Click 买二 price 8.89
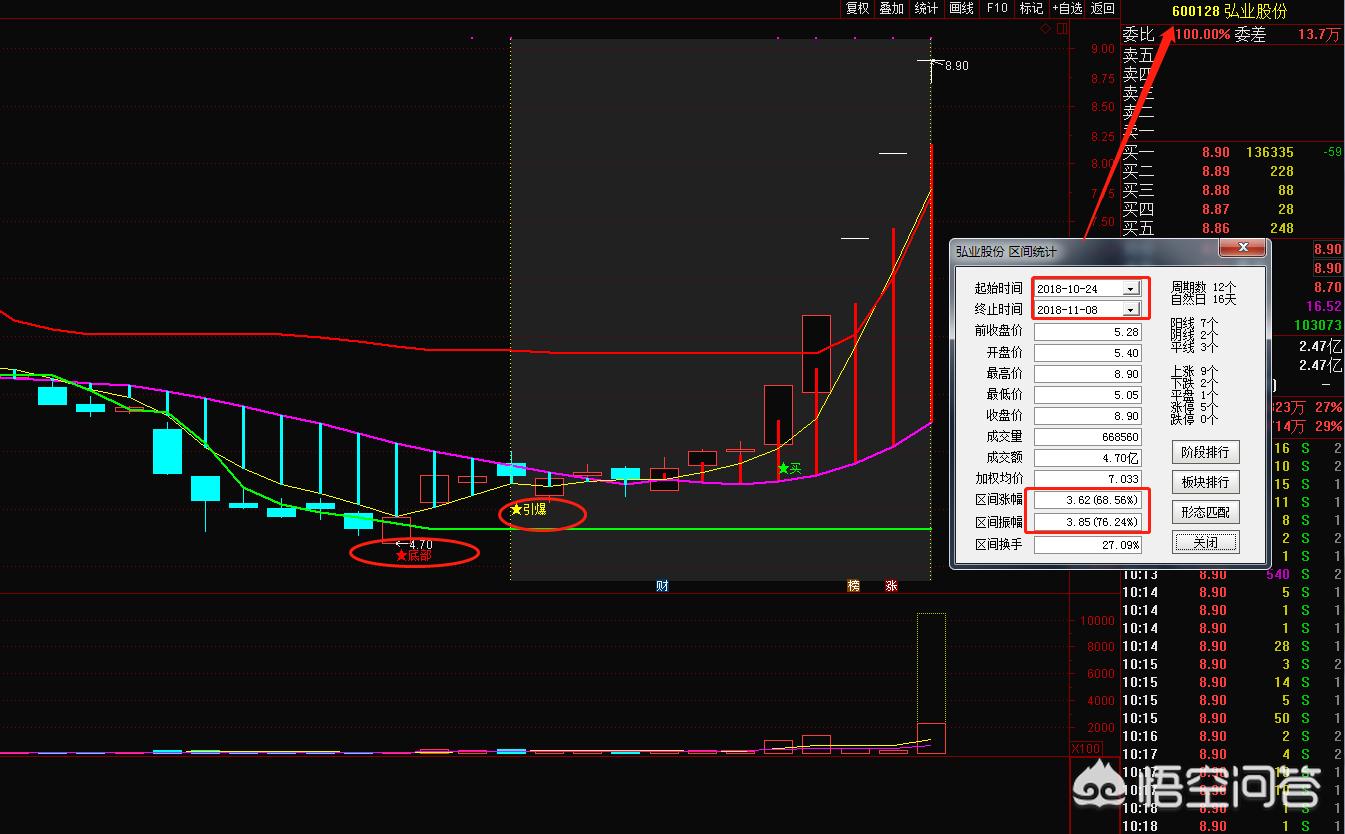 click(1215, 171)
